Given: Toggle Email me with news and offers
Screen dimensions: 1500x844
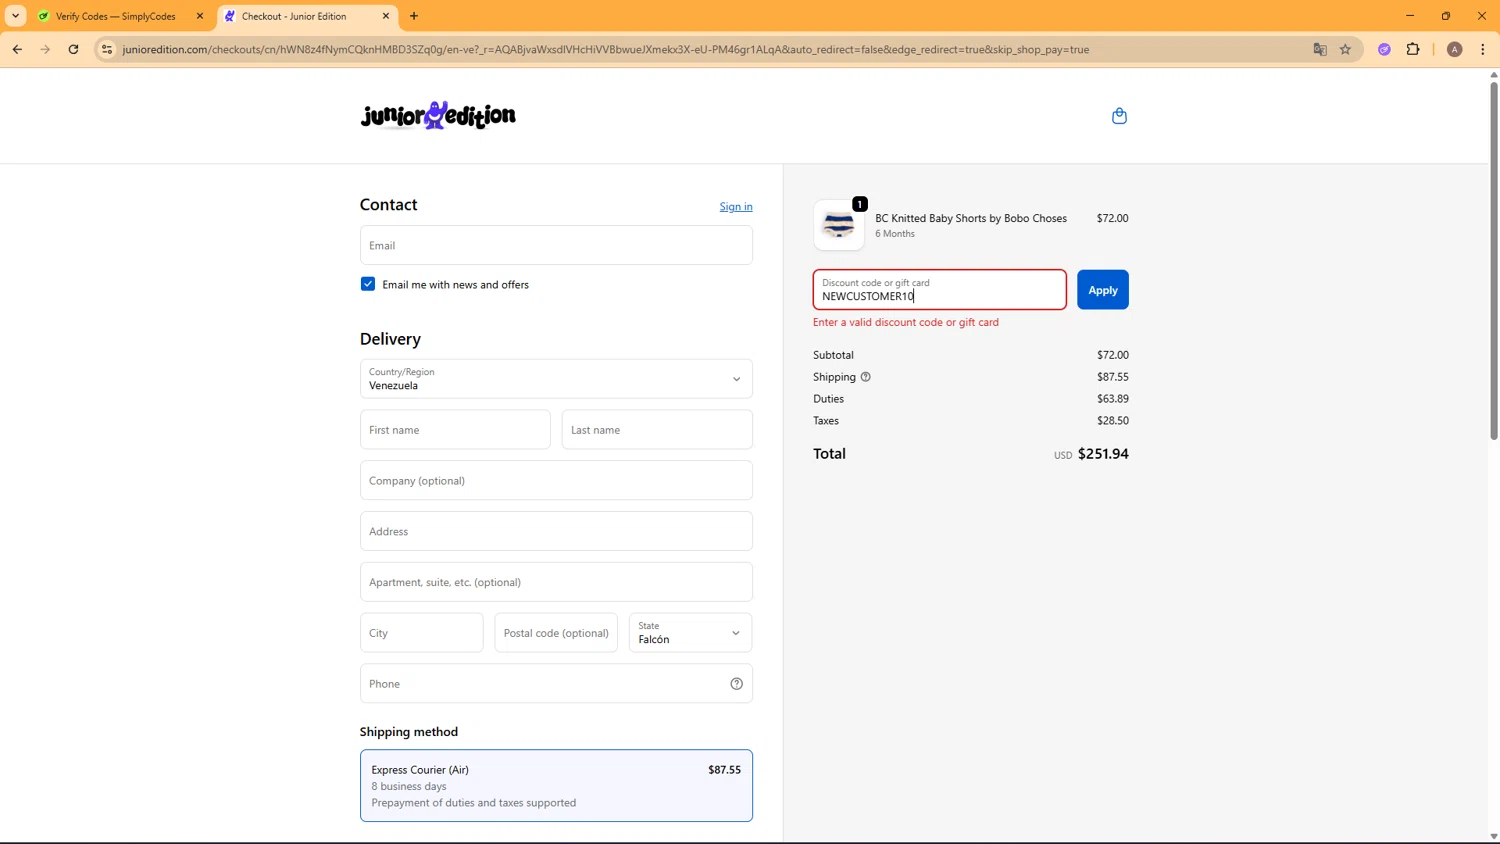Looking at the screenshot, I should click(x=368, y=284).
